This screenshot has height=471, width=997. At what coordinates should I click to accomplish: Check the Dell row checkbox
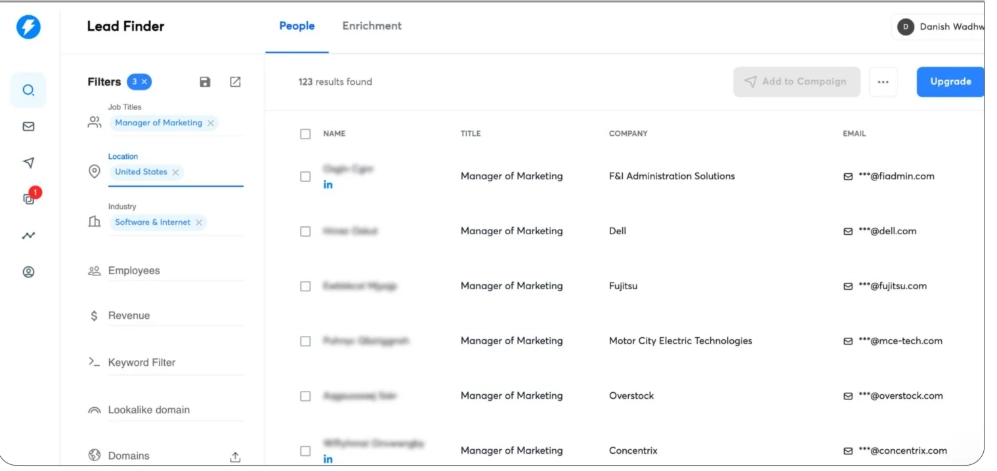[x=305, y=231]
